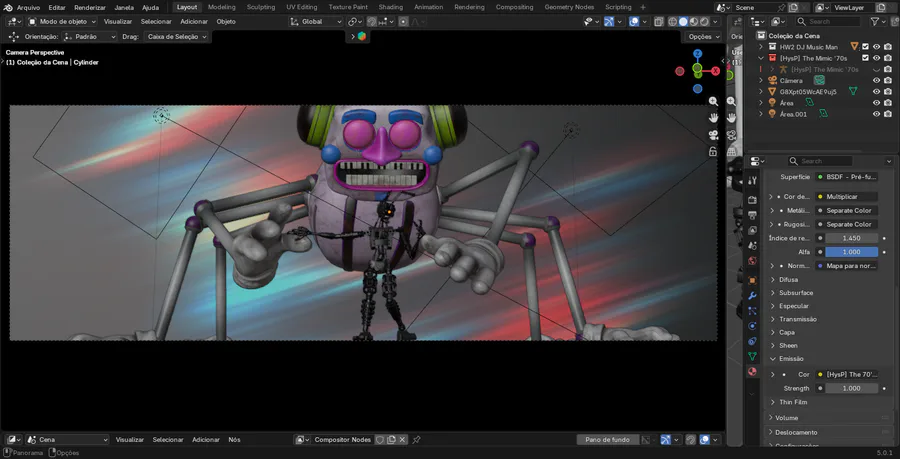Open the Renderizar menu

(x=90, y=7)
